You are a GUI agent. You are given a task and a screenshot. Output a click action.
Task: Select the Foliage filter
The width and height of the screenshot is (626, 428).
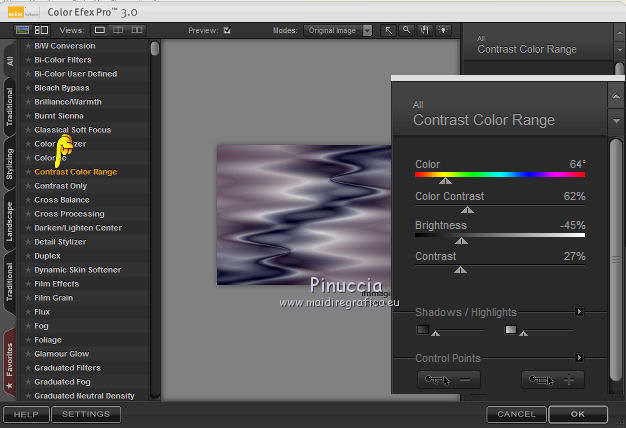48,340
